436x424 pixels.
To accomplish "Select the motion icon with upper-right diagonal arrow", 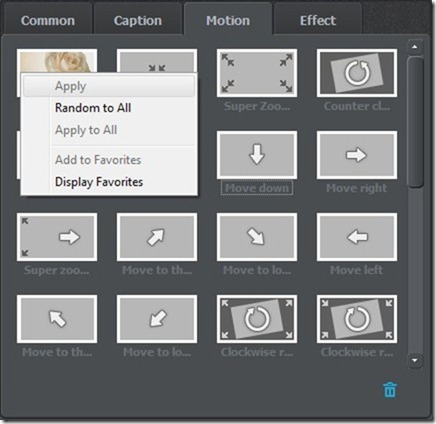I will (x=157, y=237).
